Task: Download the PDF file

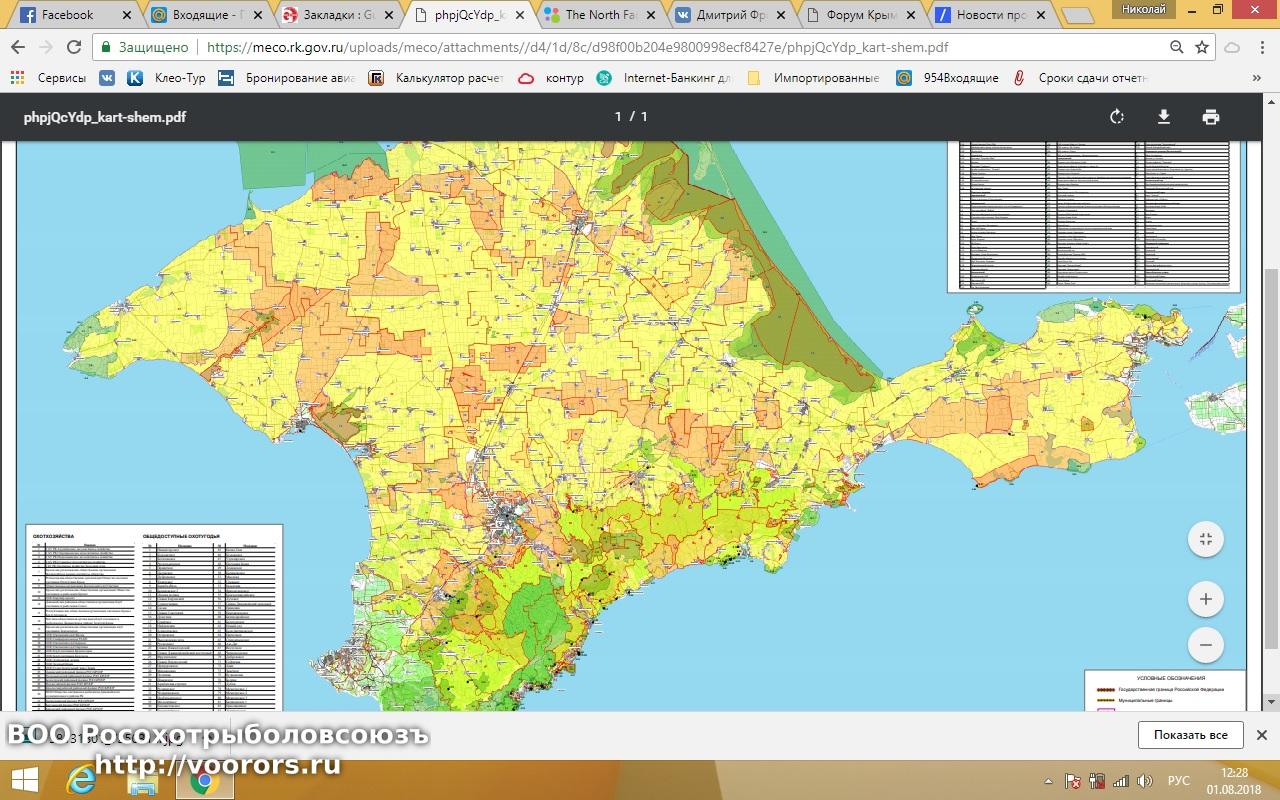Action: [x=1164, y=117]
